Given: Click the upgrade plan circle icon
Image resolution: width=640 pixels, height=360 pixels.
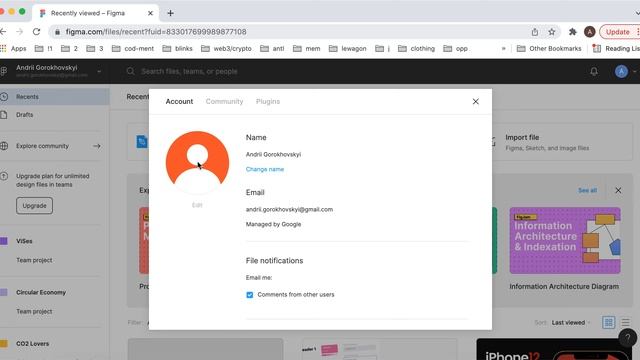Looking at the screenshot, I should click(x=4, y=176).
